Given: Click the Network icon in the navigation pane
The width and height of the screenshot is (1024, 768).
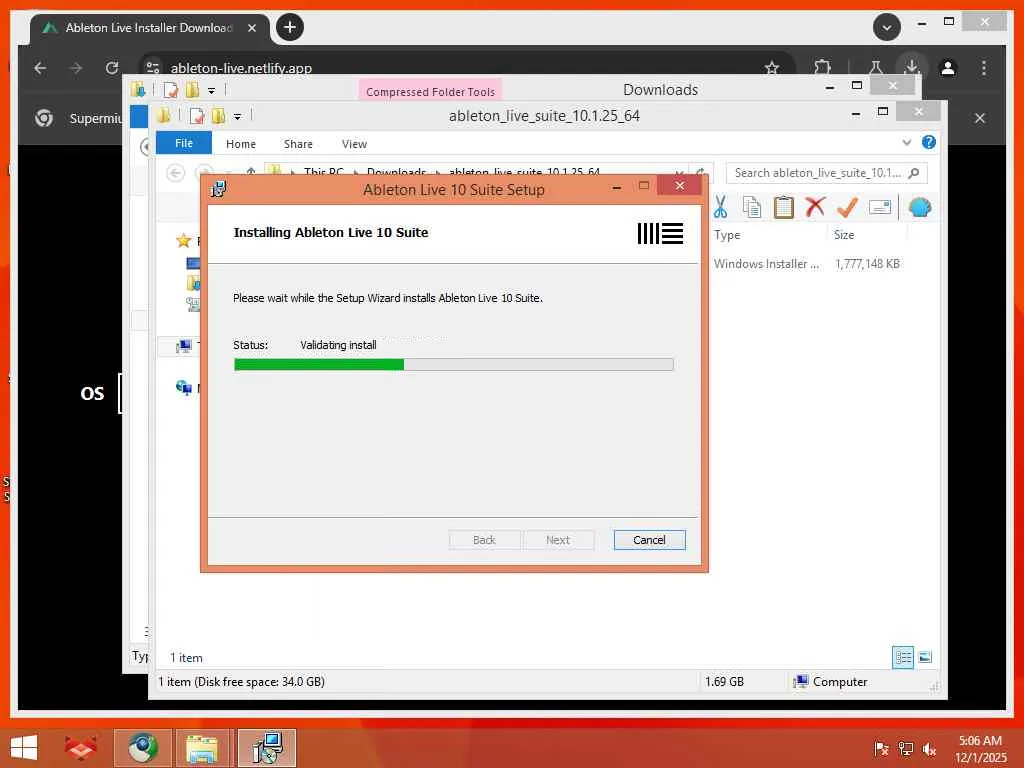Looking at the screenshot, I should [184, 388].
